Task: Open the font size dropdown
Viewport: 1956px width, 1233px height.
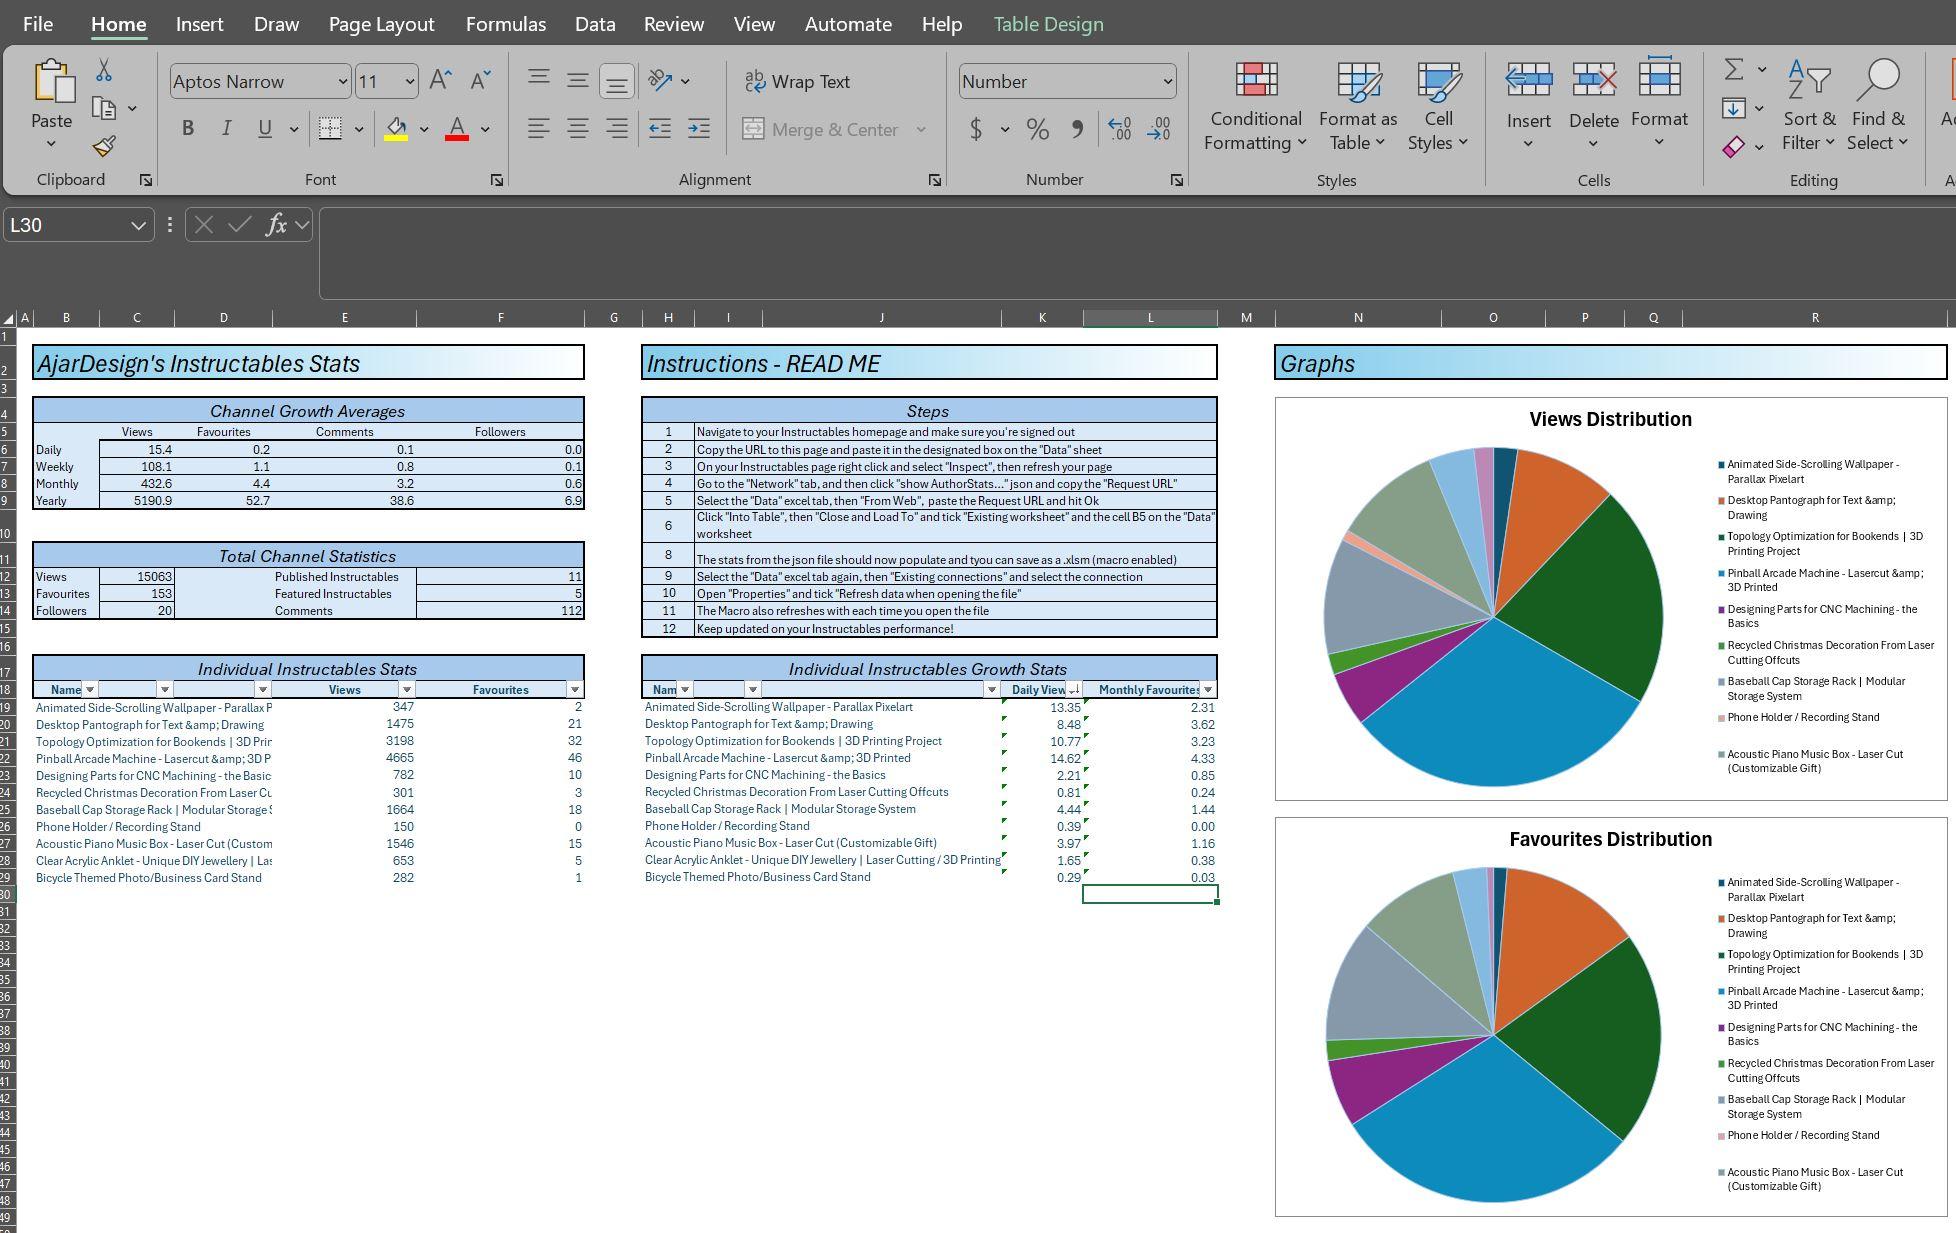Action: tap(410, 82)
